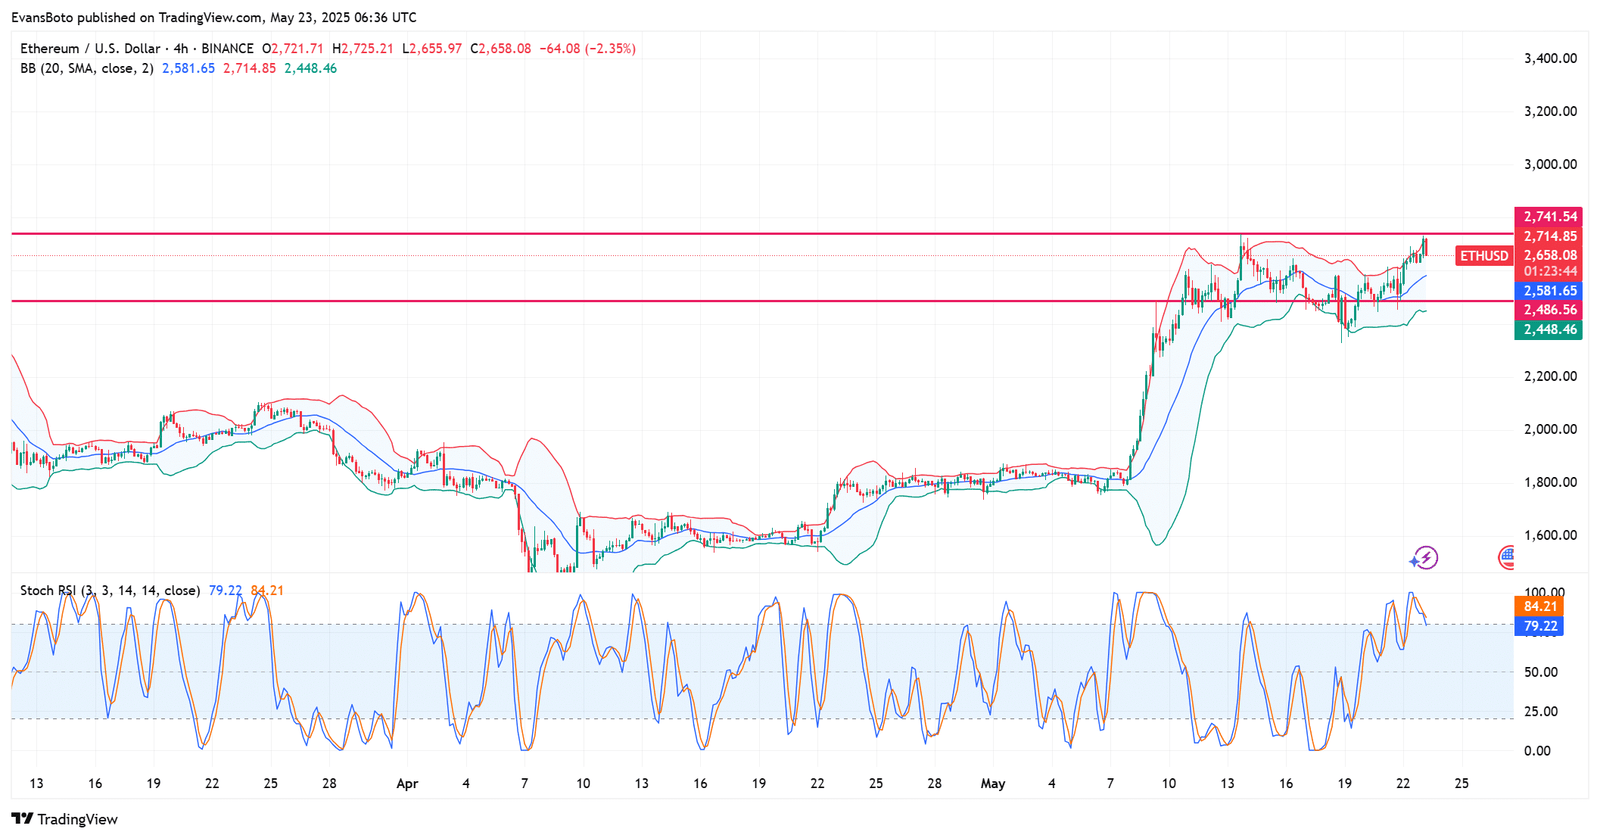Click the blue 2,581.65 axis price label
1600x839 pixels.
point(1549,291)
